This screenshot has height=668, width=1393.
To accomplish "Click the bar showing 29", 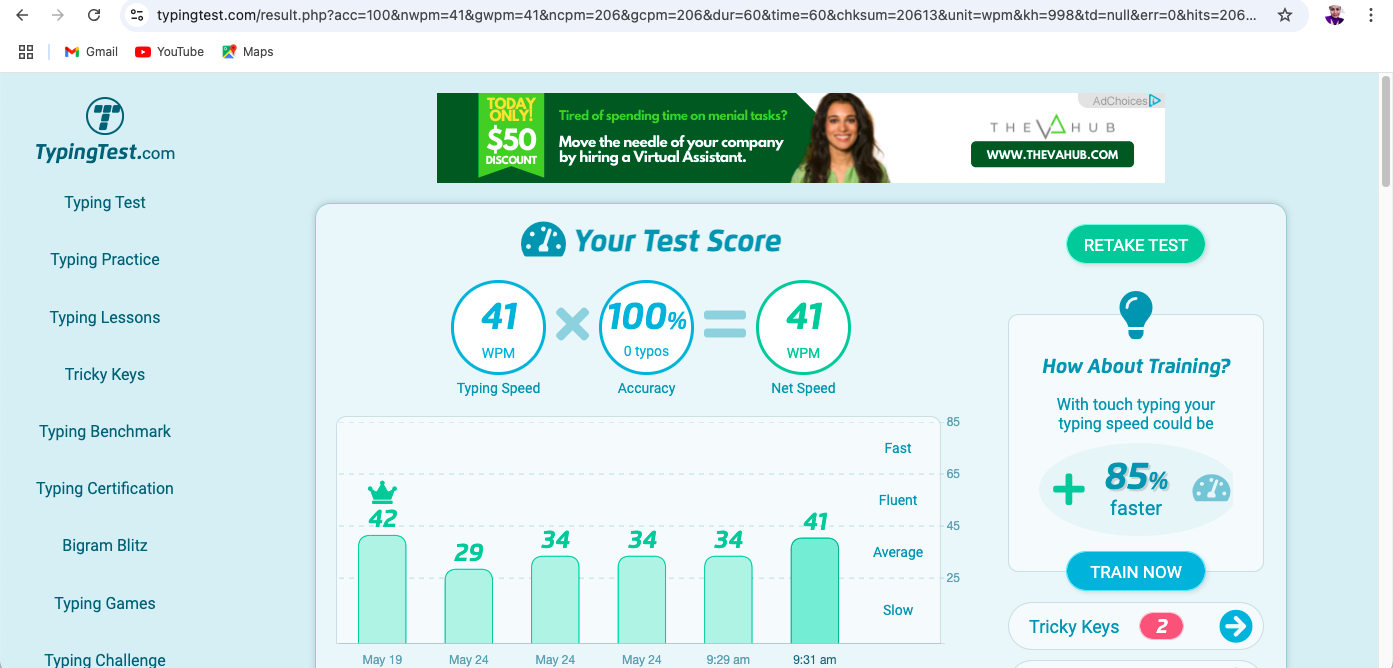I will click(469, 606).
